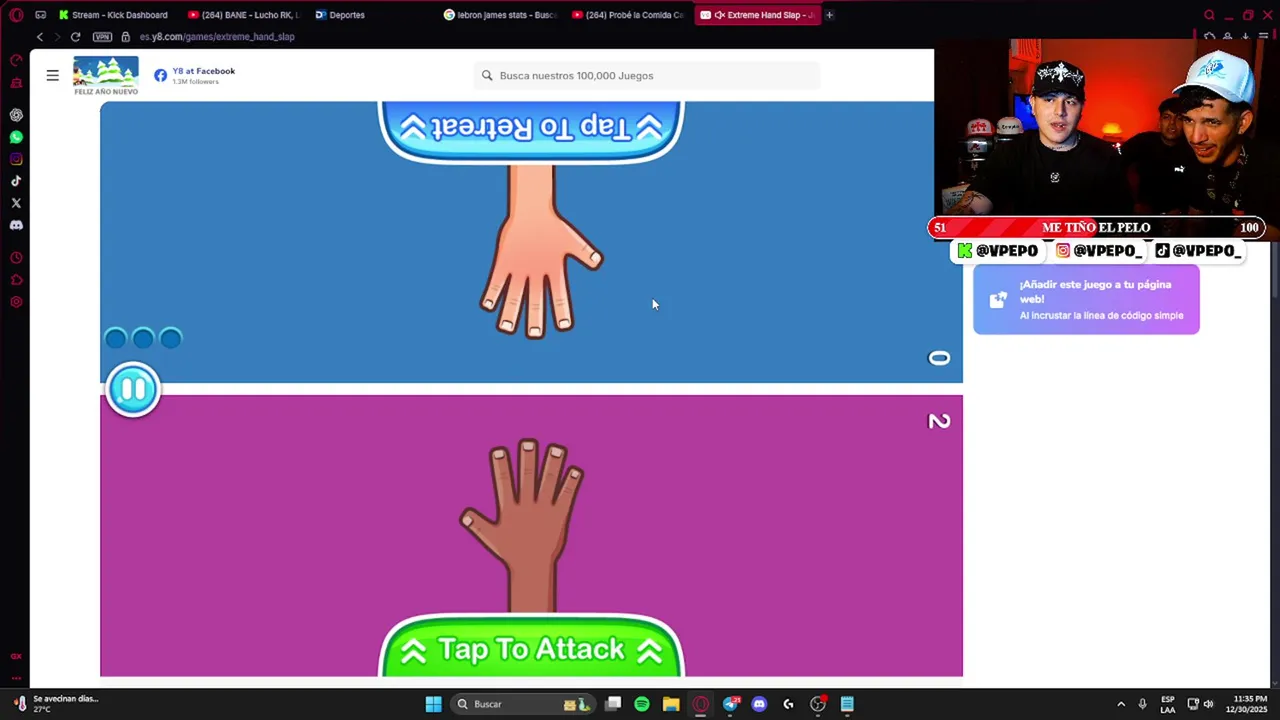The image size is (1280, 720).
Task: Open GX Cleaner in sidebar
Action: click(x=16, y=83)
